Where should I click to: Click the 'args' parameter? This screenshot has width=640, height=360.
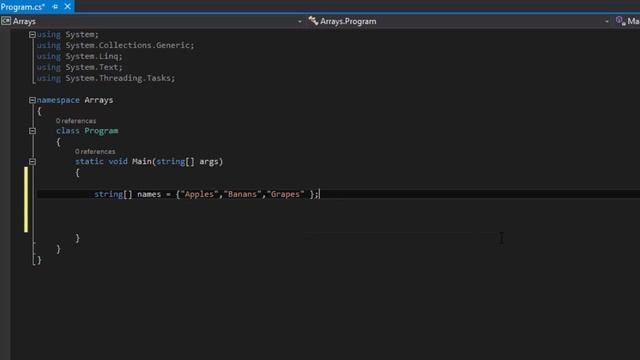pos(209,162)
